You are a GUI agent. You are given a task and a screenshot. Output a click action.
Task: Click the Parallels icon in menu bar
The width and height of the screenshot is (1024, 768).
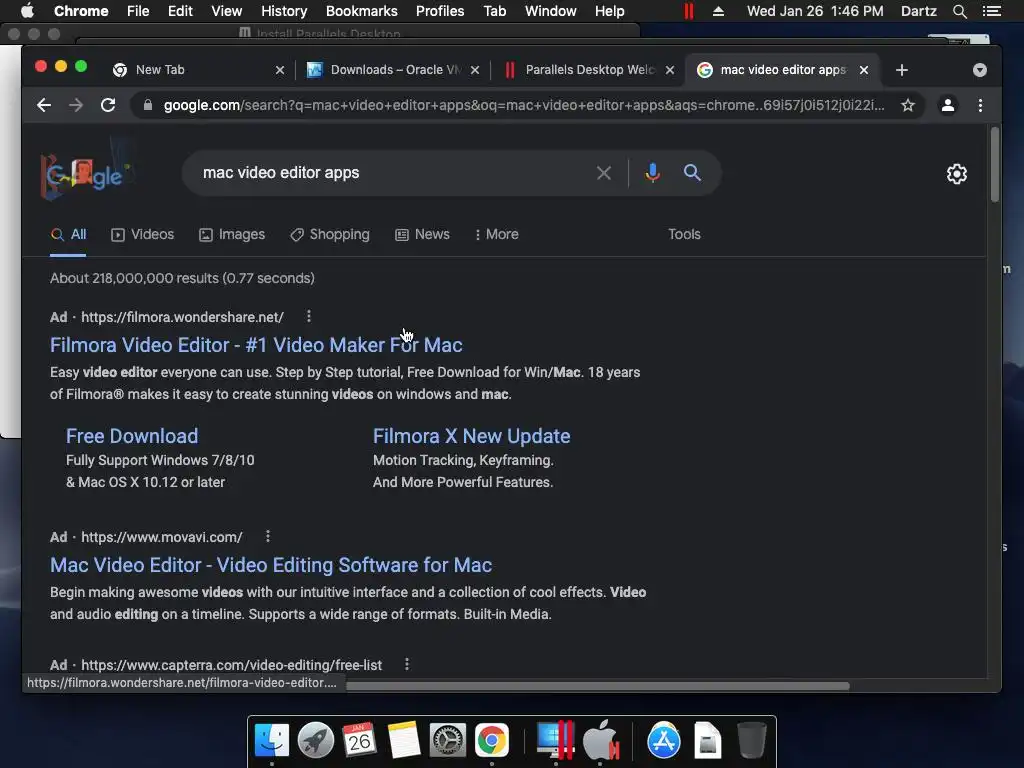click(688, 11)
